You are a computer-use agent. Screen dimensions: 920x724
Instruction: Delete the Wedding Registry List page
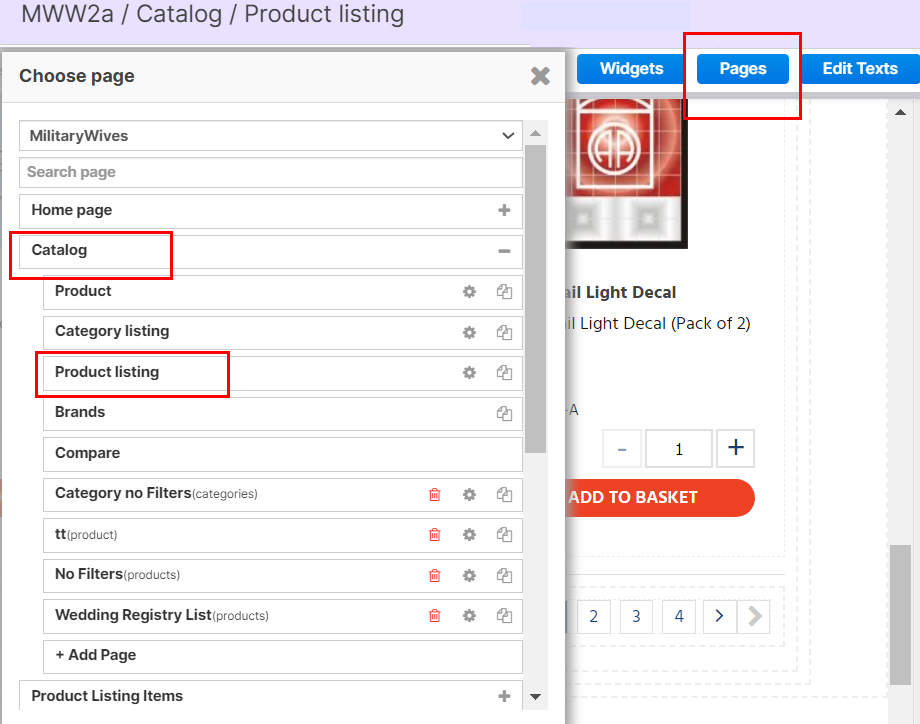(434, 616)
